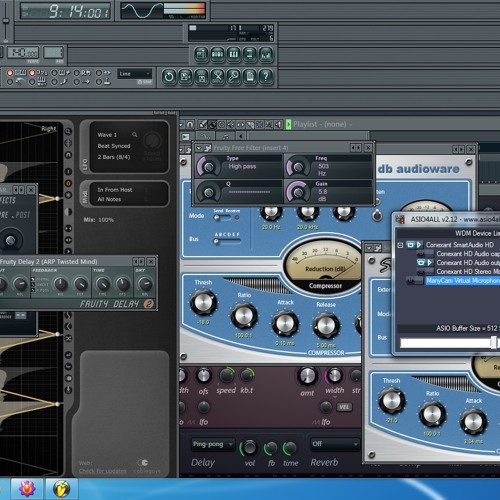Screen dimensions: 500x500
Task: Click the Gain knob in Fruity Free Filter
Action: 298,192
